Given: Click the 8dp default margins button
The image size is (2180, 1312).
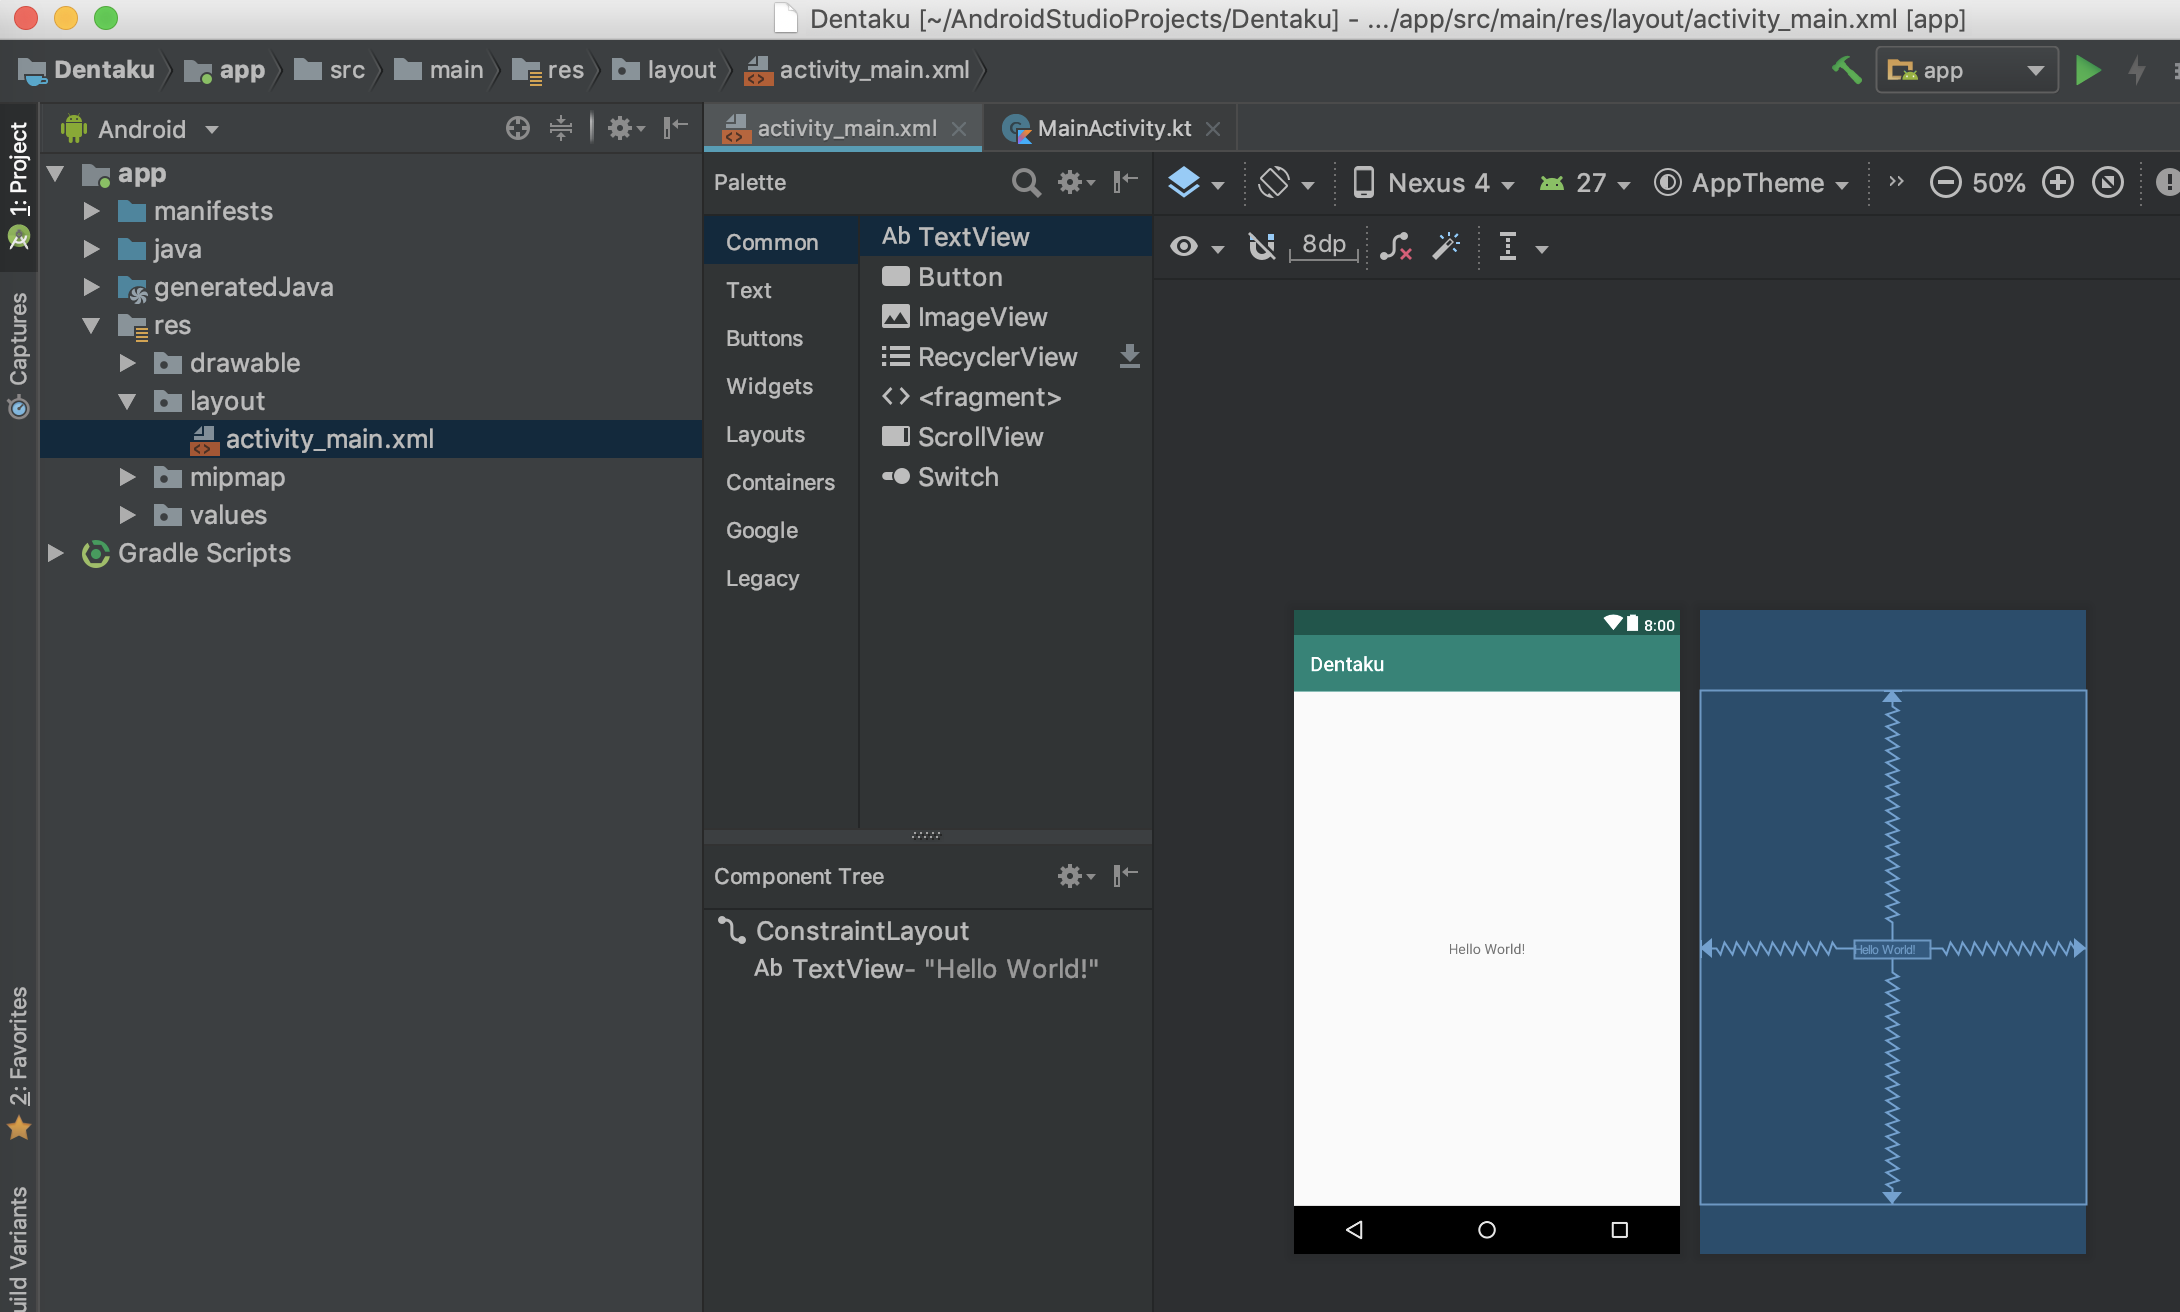Looking at the screenshot, I should 1322,246.
